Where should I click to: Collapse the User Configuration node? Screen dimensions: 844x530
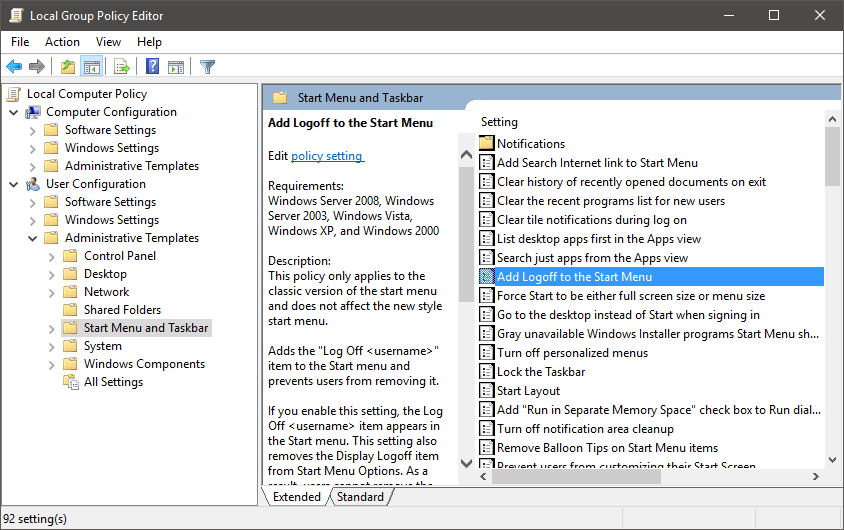pos(14,185)
